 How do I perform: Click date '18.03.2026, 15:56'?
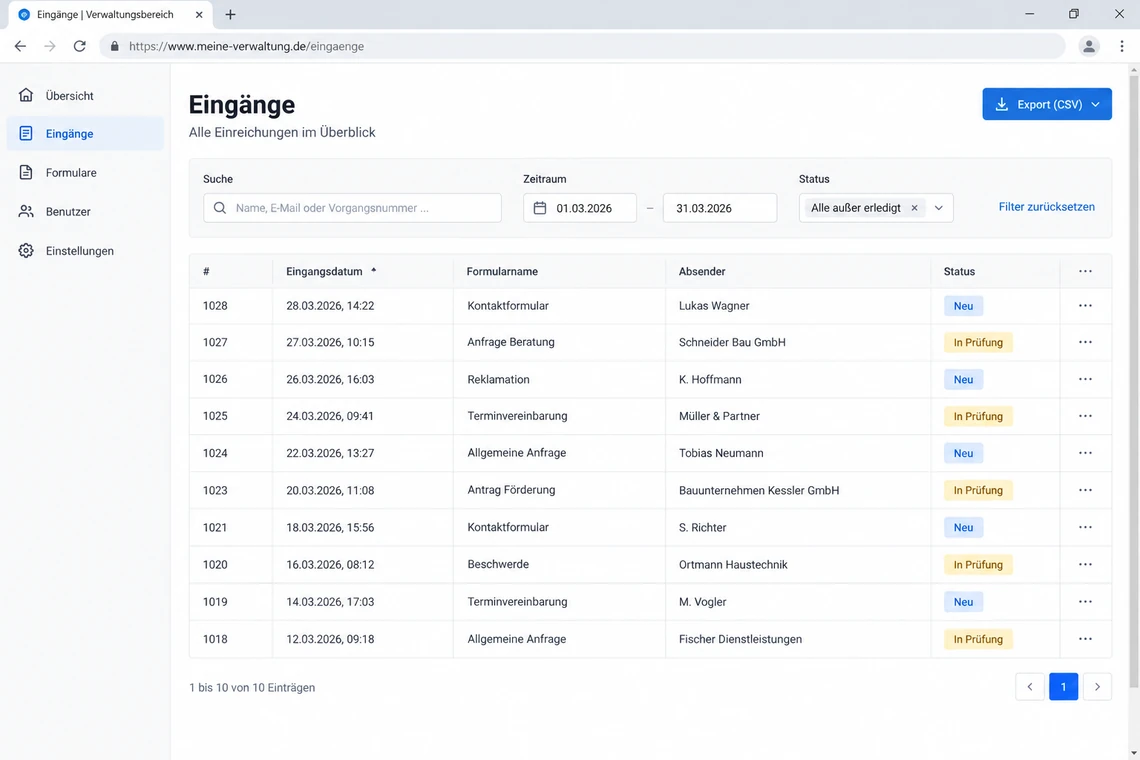tap(330, 527)
